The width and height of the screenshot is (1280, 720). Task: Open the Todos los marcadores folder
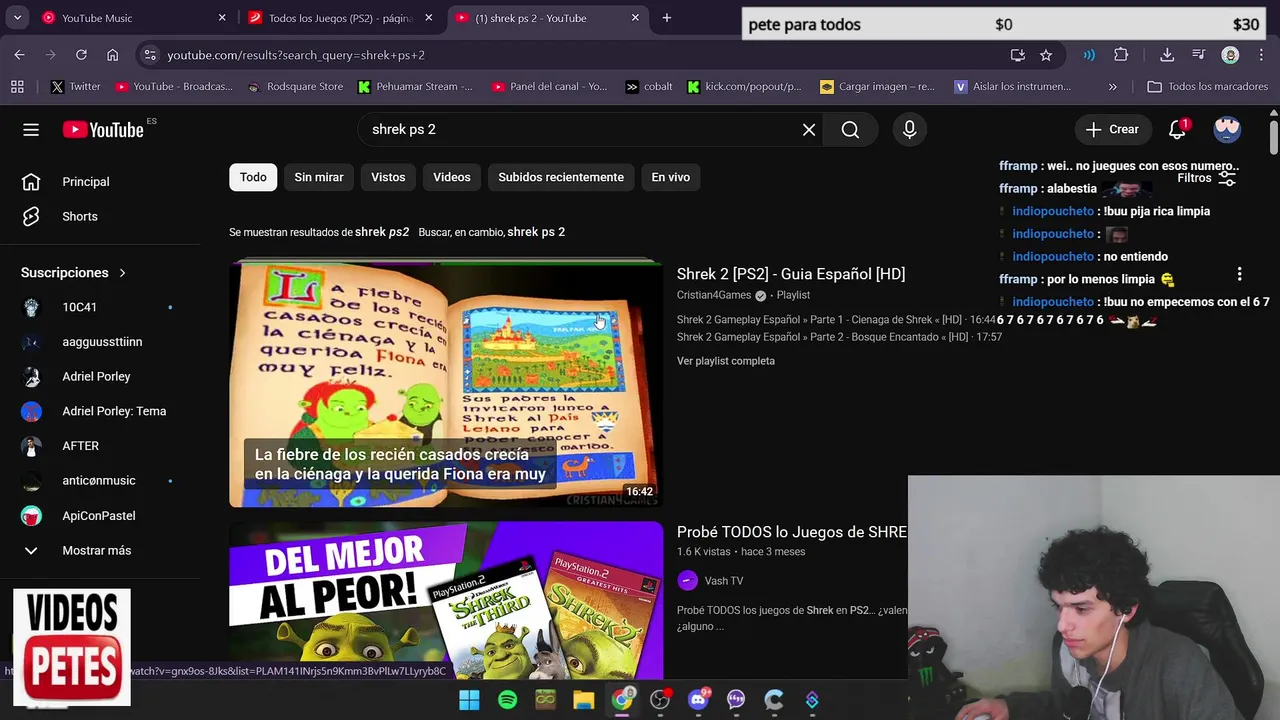click(1208, 87)
